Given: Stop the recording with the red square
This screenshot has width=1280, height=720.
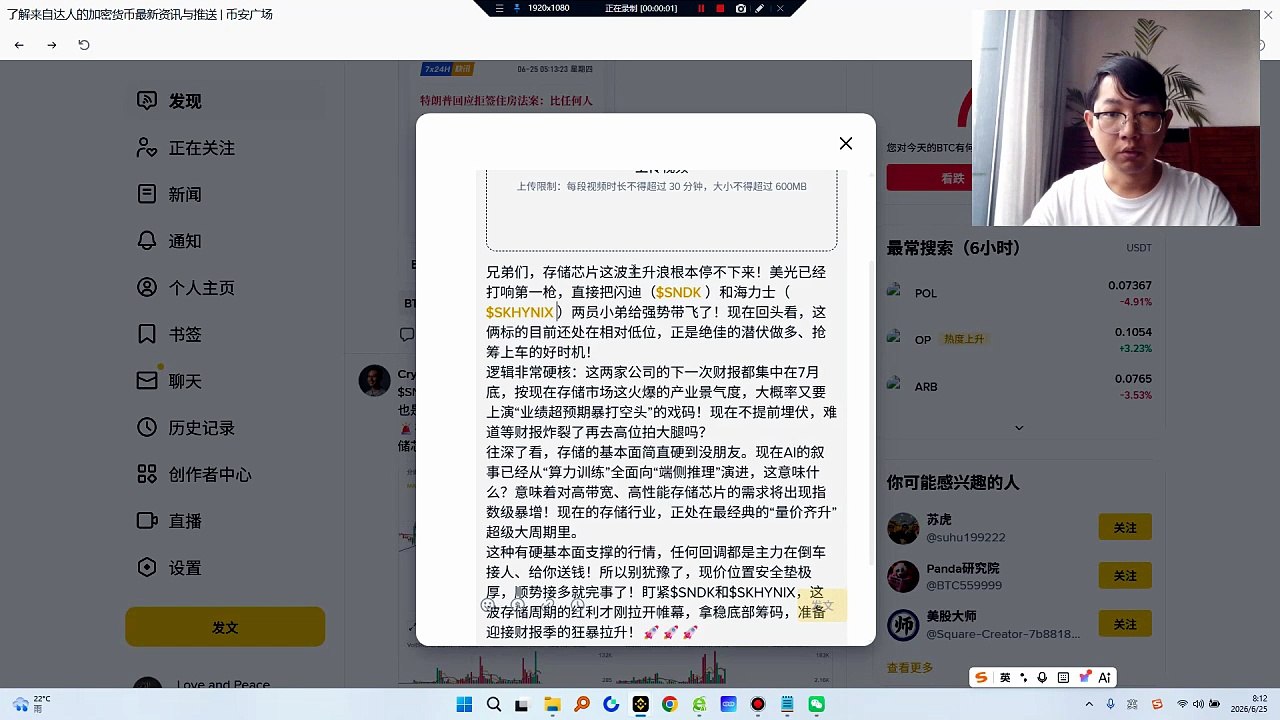Looking at the screenshot, I should click(x=720, y=8).
